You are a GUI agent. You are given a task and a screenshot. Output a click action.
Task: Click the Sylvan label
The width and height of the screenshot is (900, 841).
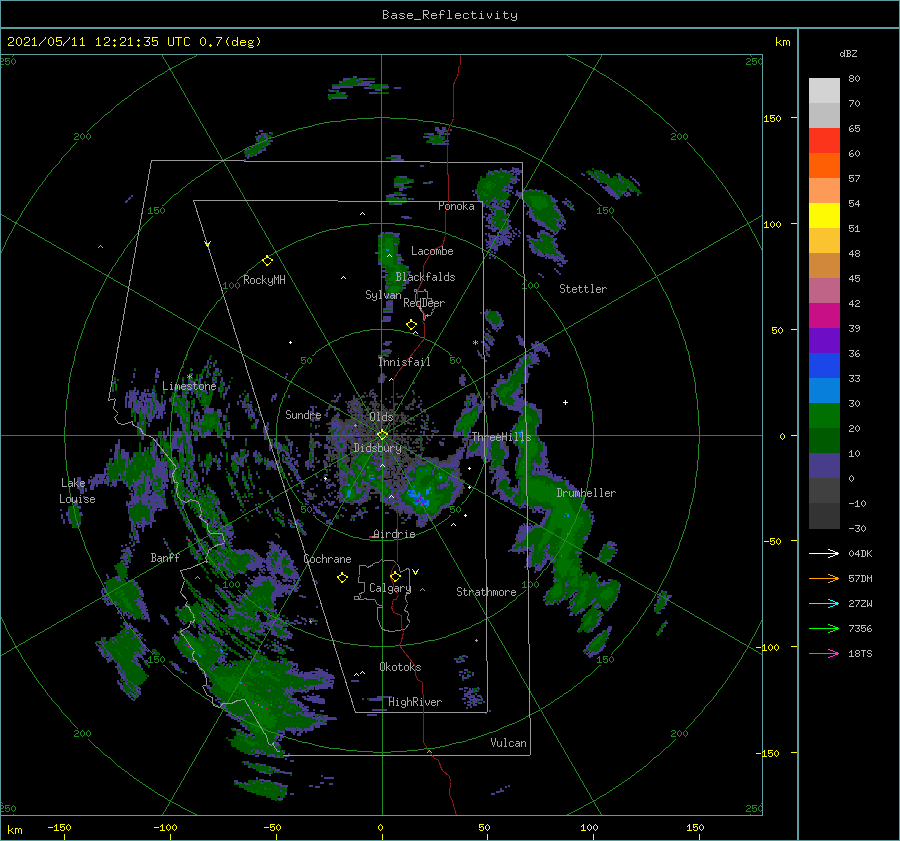(x=383, y=295)
